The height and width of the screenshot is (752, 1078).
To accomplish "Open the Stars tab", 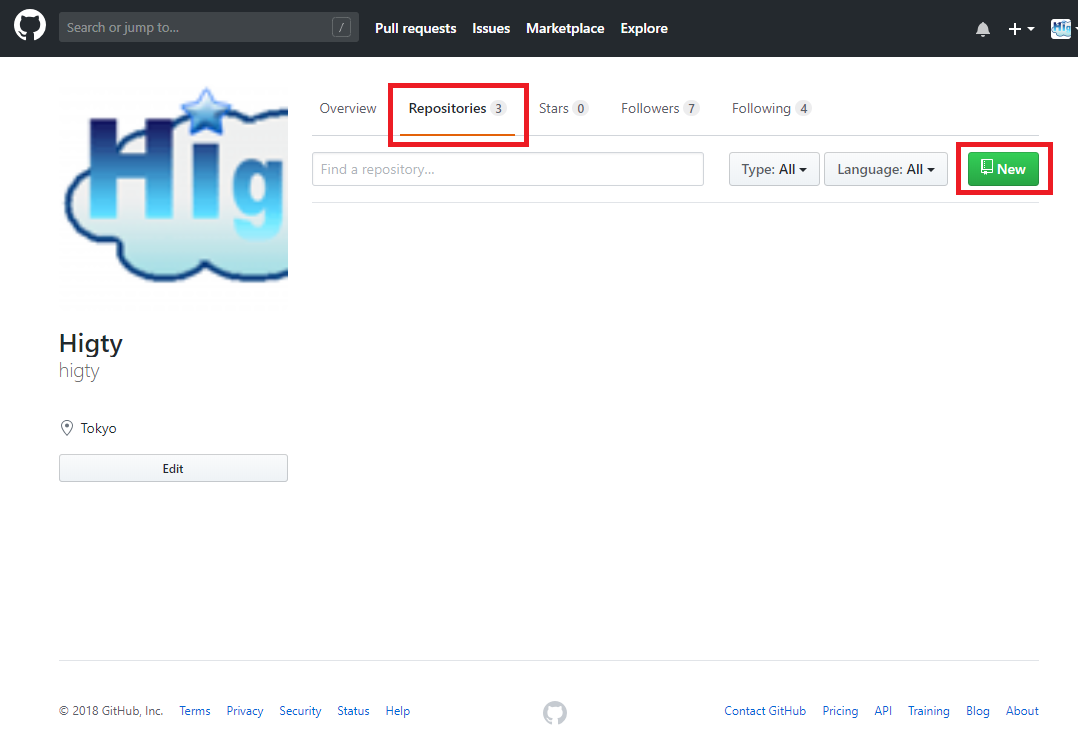I will [x=562, y=108].
